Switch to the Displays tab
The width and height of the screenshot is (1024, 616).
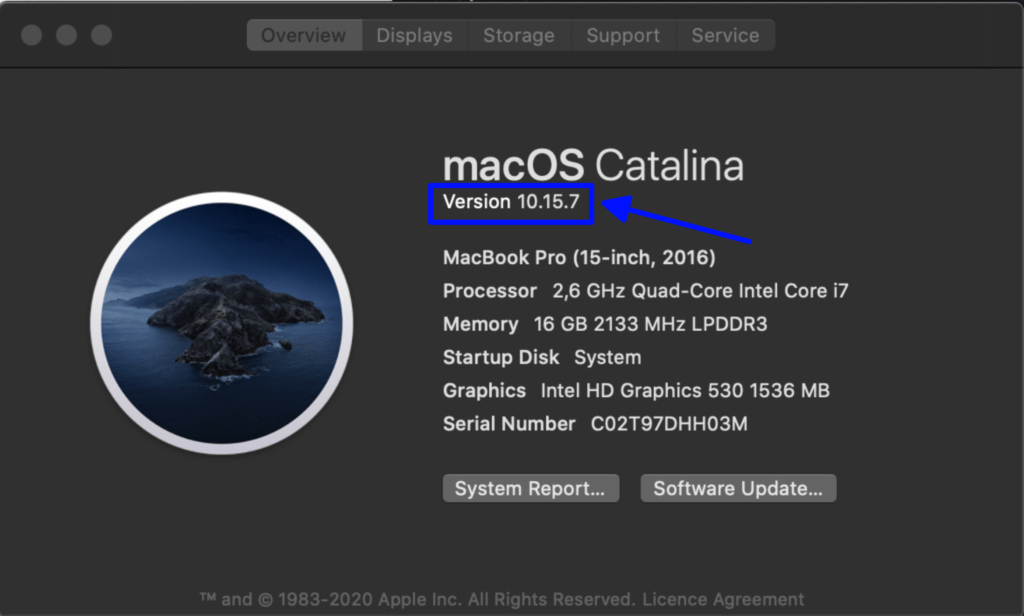click(415, 35)
